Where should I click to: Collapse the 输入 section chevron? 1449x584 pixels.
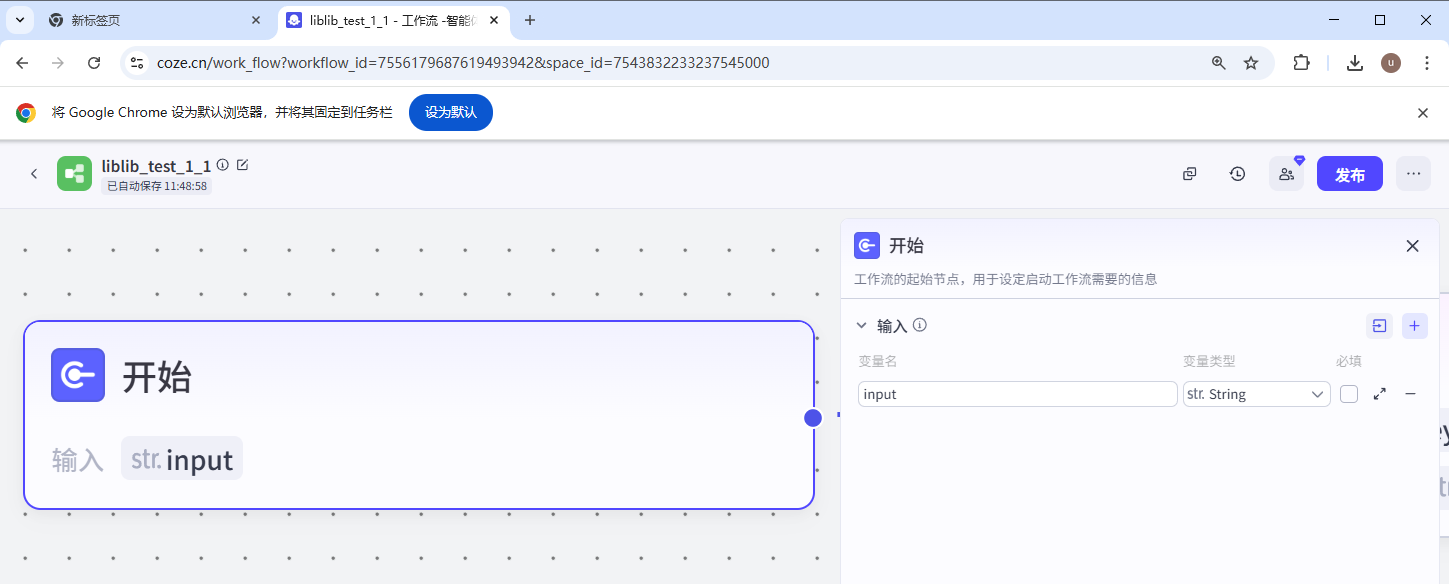coord(861,326)
